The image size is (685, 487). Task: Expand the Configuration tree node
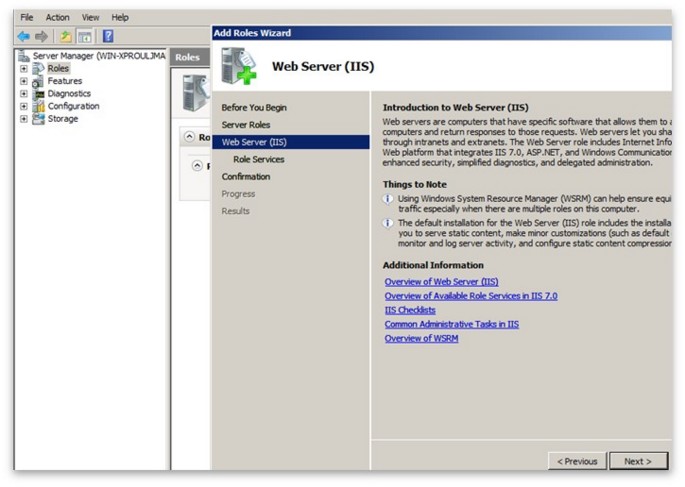point(24,106)
